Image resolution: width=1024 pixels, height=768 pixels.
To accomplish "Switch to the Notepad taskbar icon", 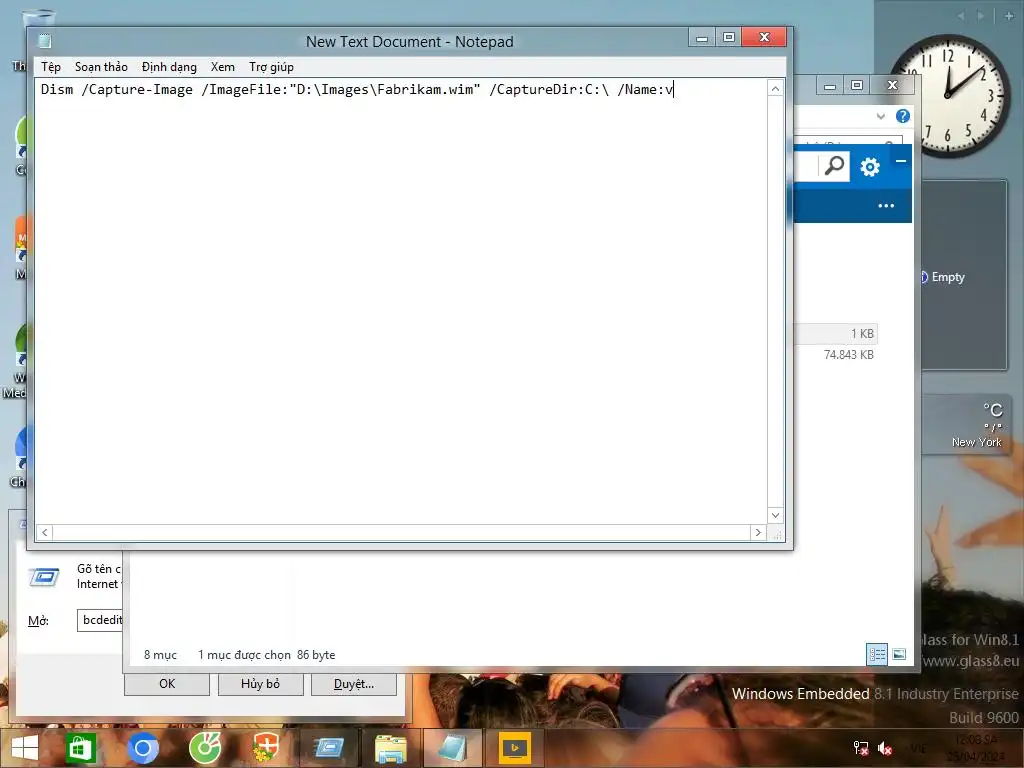I will 452,748.
